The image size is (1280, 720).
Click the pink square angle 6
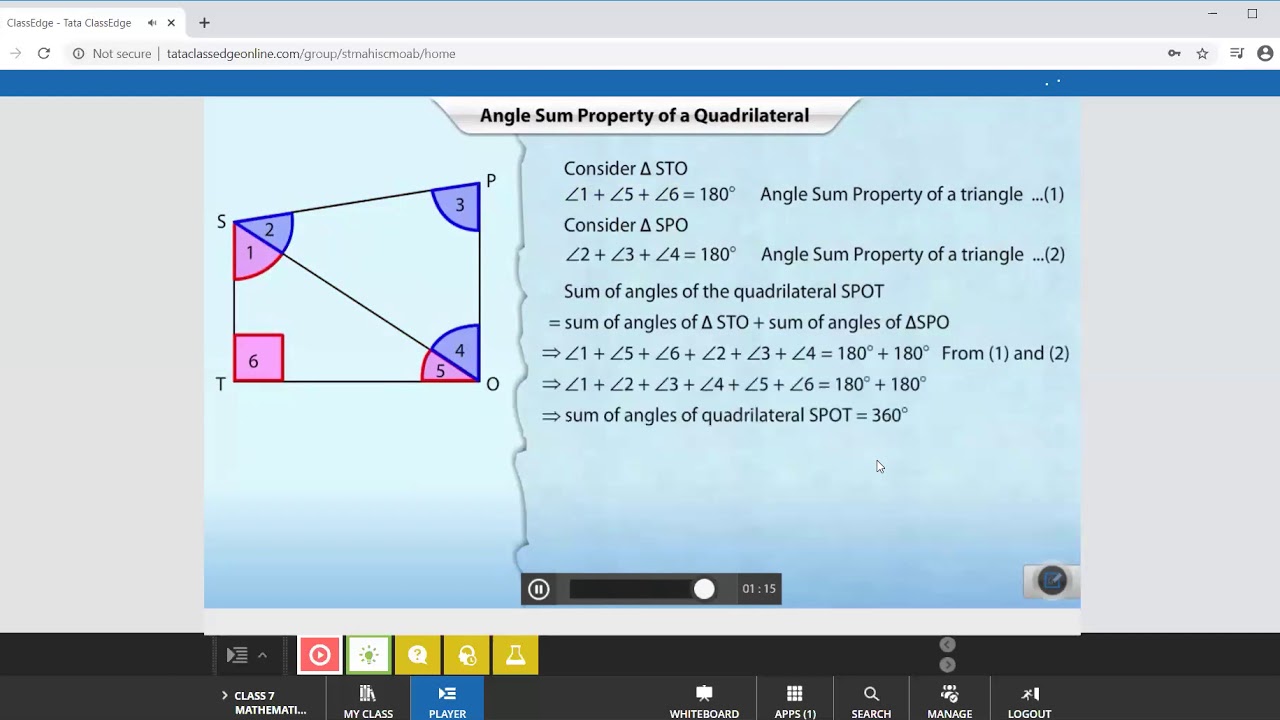pos(258,358)
